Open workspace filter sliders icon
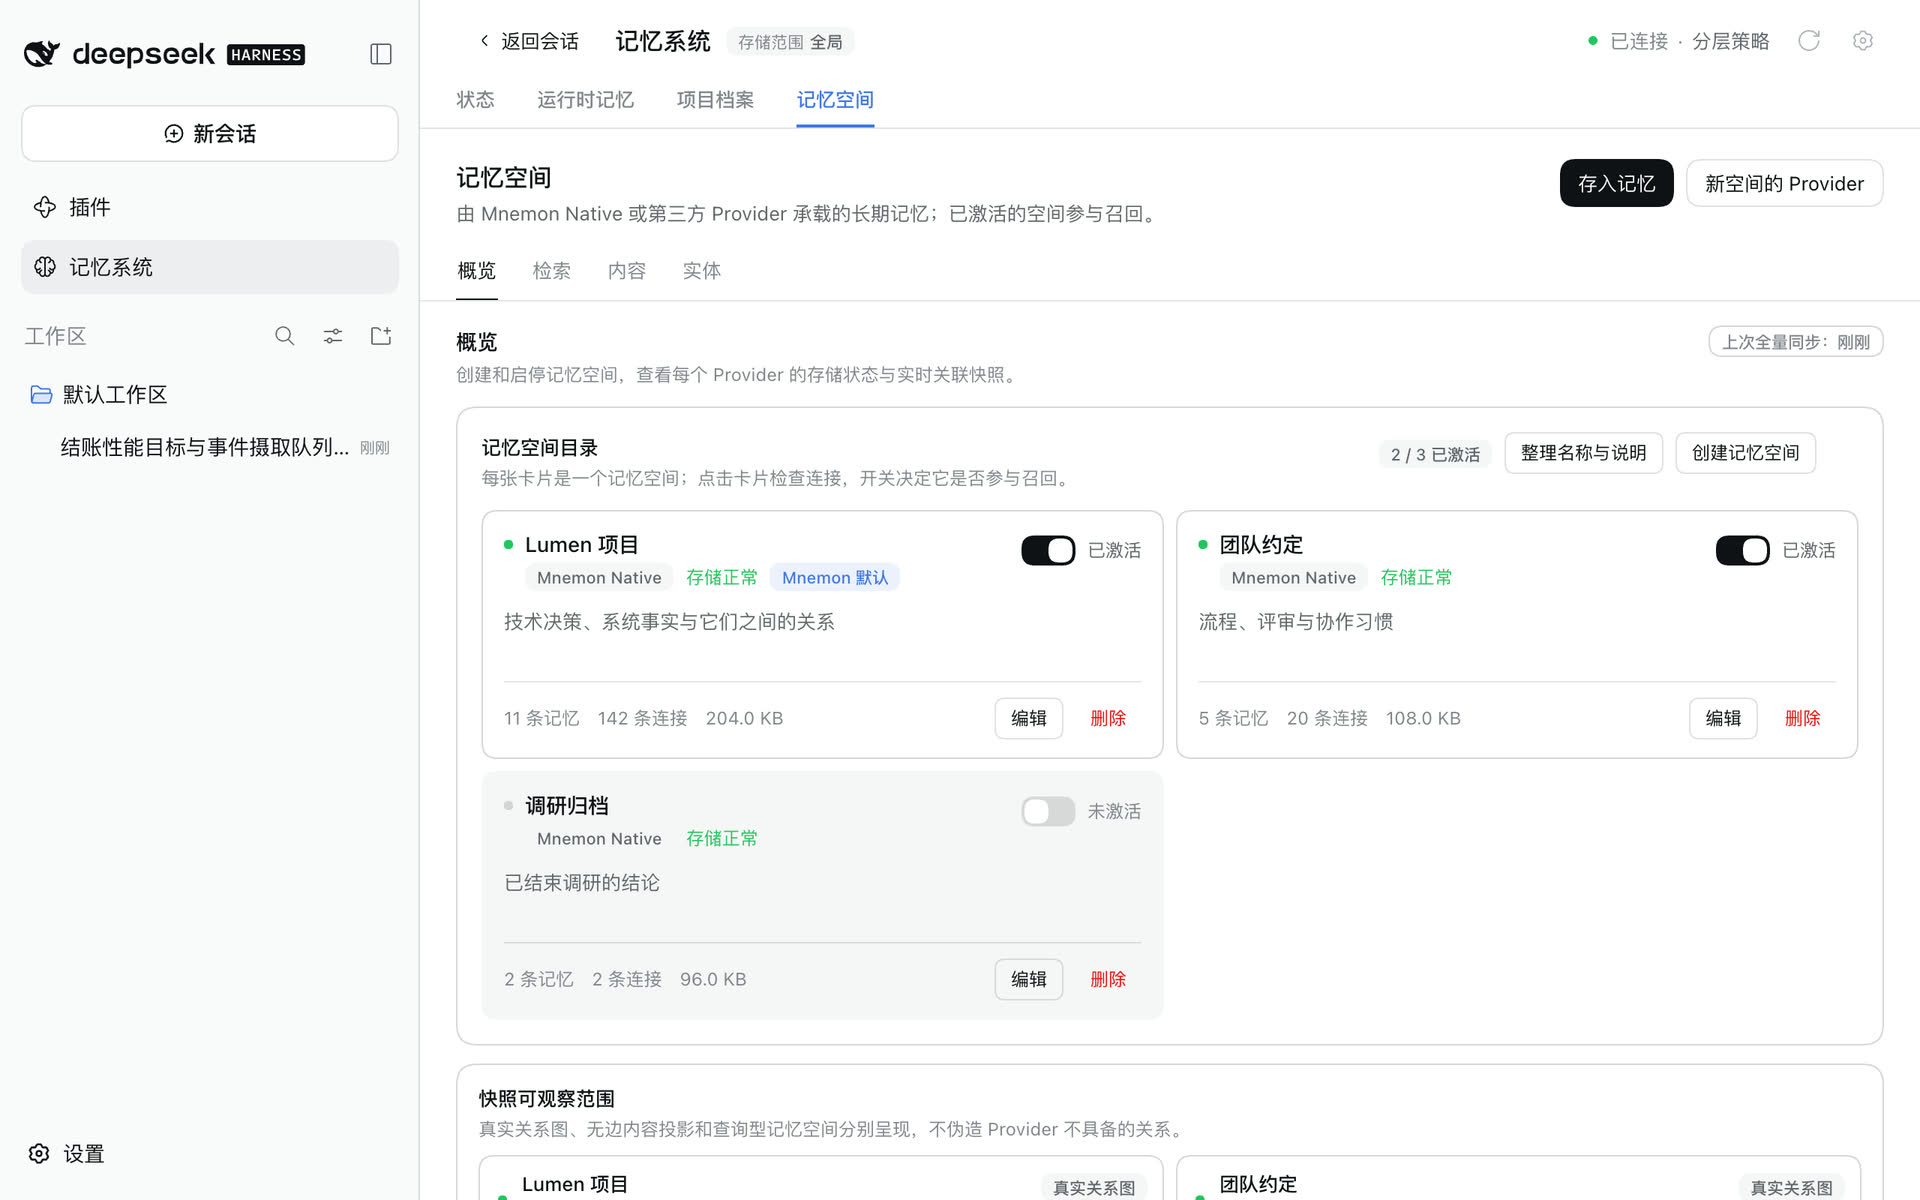 click(x=333, y=336)
